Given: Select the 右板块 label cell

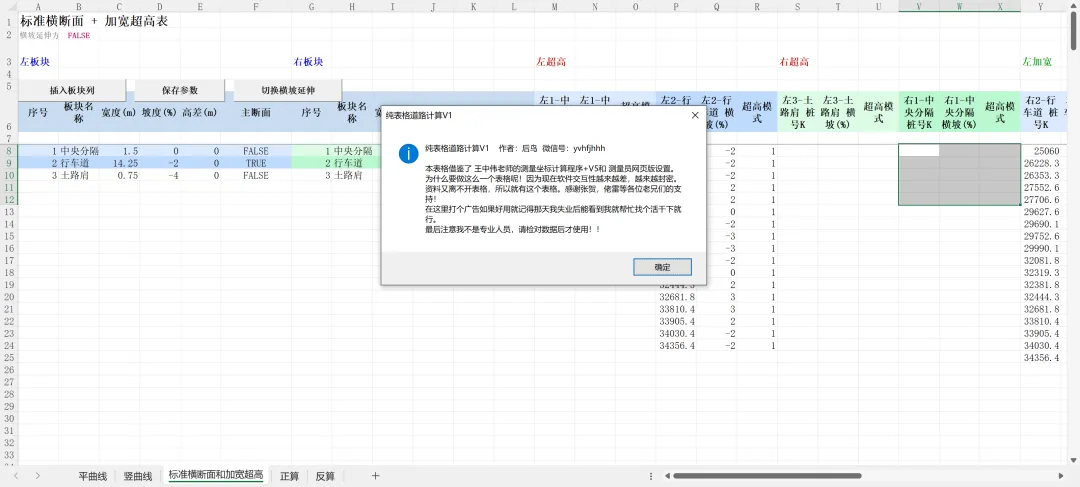Looking at the screenshot, I should tap(309, 62).
